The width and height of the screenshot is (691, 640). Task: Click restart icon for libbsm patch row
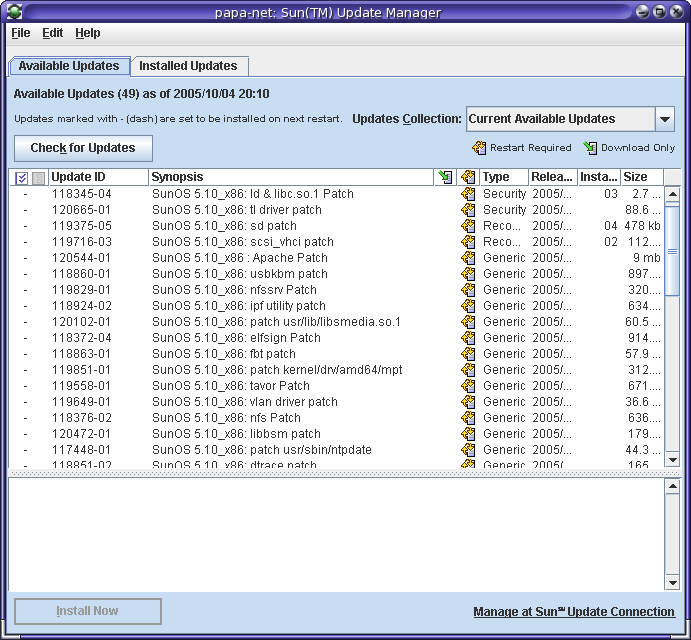tap(468, 434)
